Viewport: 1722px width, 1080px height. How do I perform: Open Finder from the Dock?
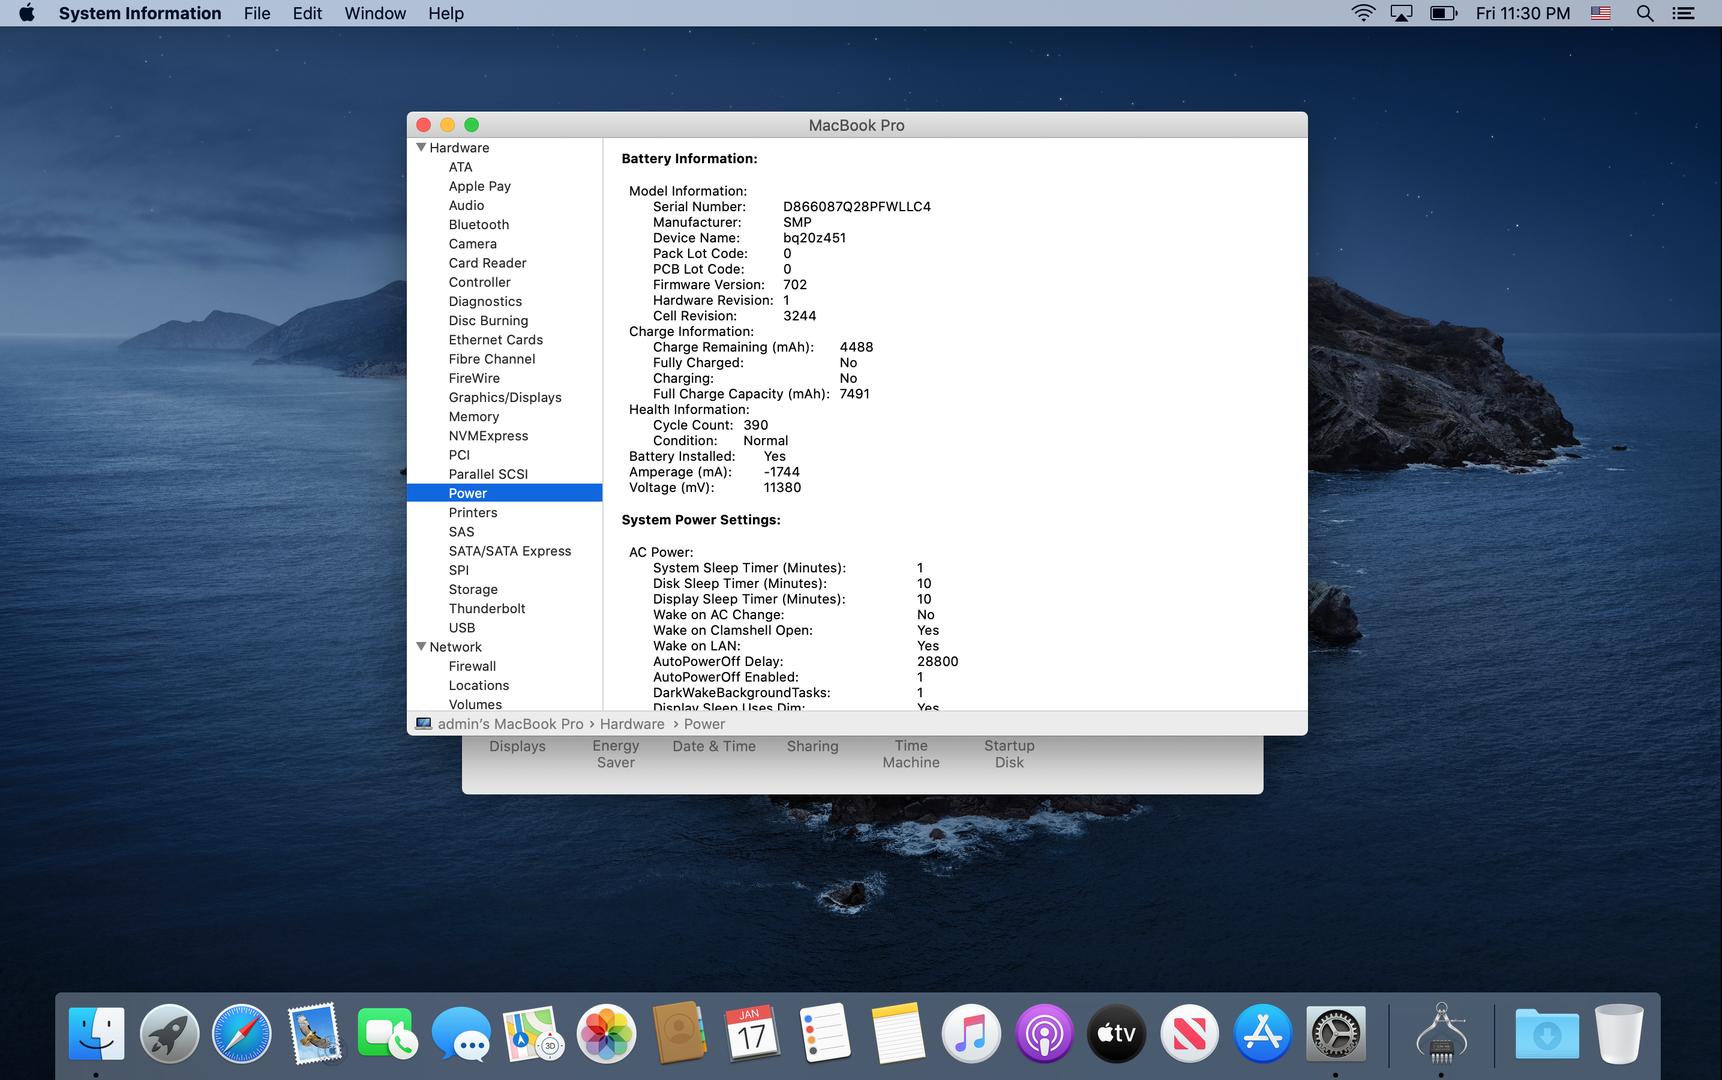pyautogui.click(x=97, y=1033)
